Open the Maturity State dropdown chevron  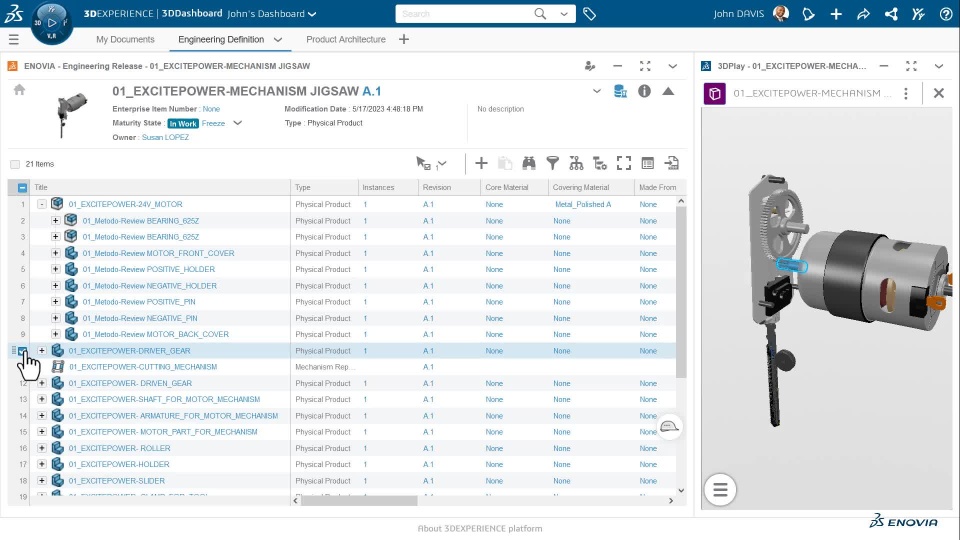point(238,123)
